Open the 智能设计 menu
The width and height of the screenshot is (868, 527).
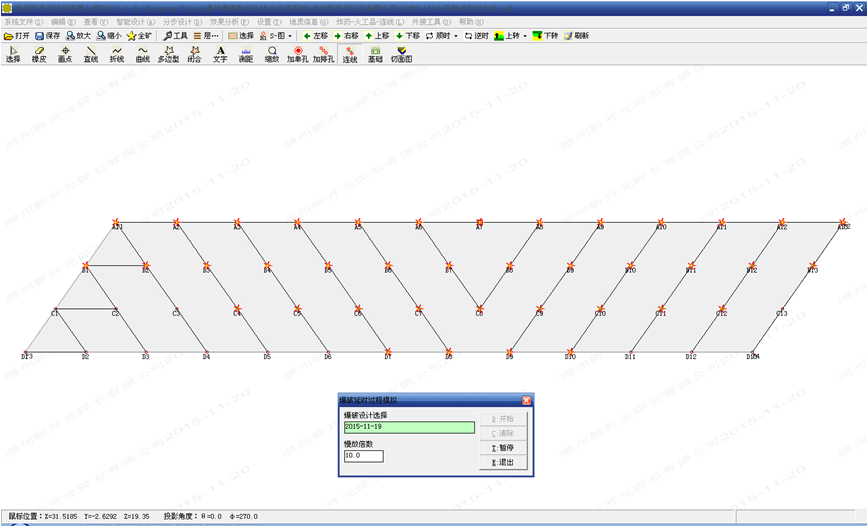click(135, 21)
